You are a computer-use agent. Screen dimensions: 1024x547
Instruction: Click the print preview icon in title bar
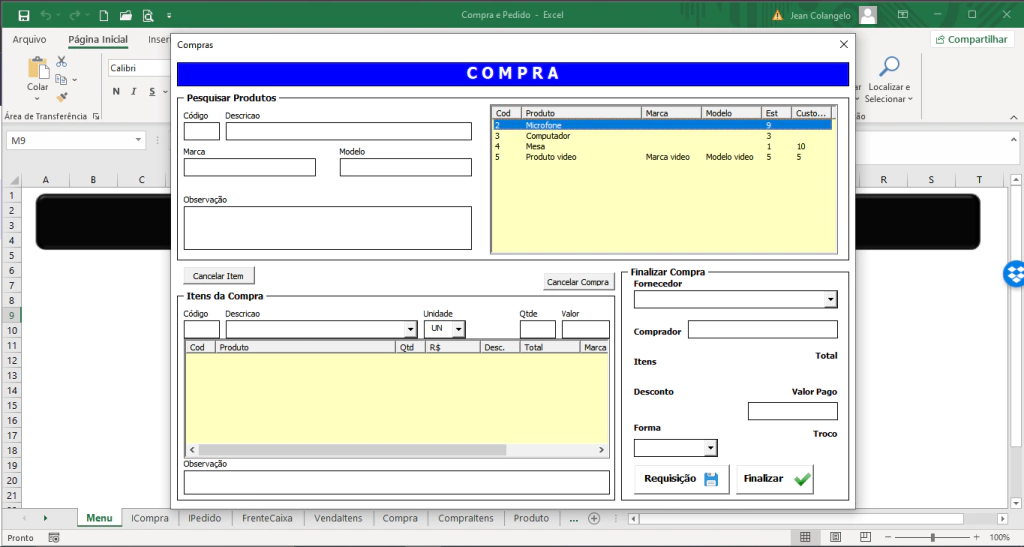(148, 15)
